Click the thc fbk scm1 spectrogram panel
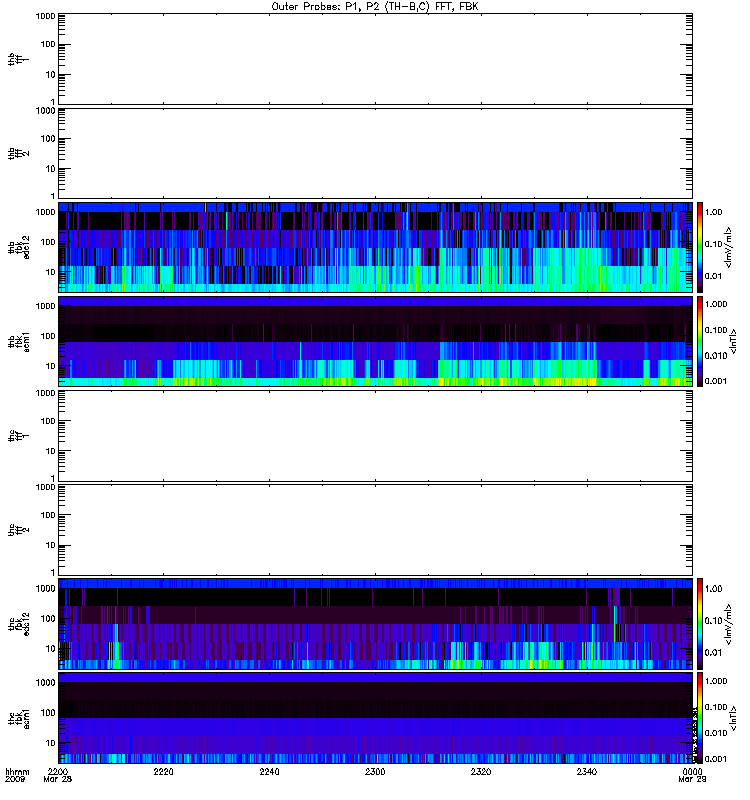750x800 pixels. point(376,718)
